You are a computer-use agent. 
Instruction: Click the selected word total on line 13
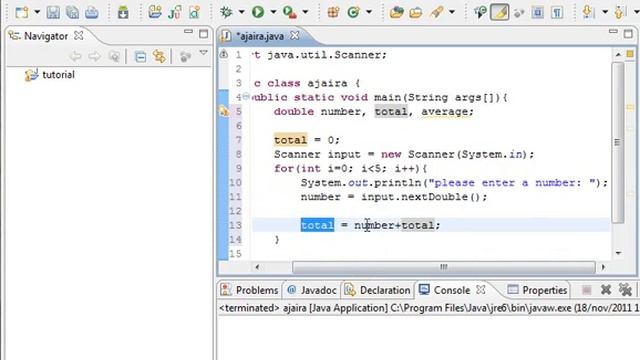point(317,225)
